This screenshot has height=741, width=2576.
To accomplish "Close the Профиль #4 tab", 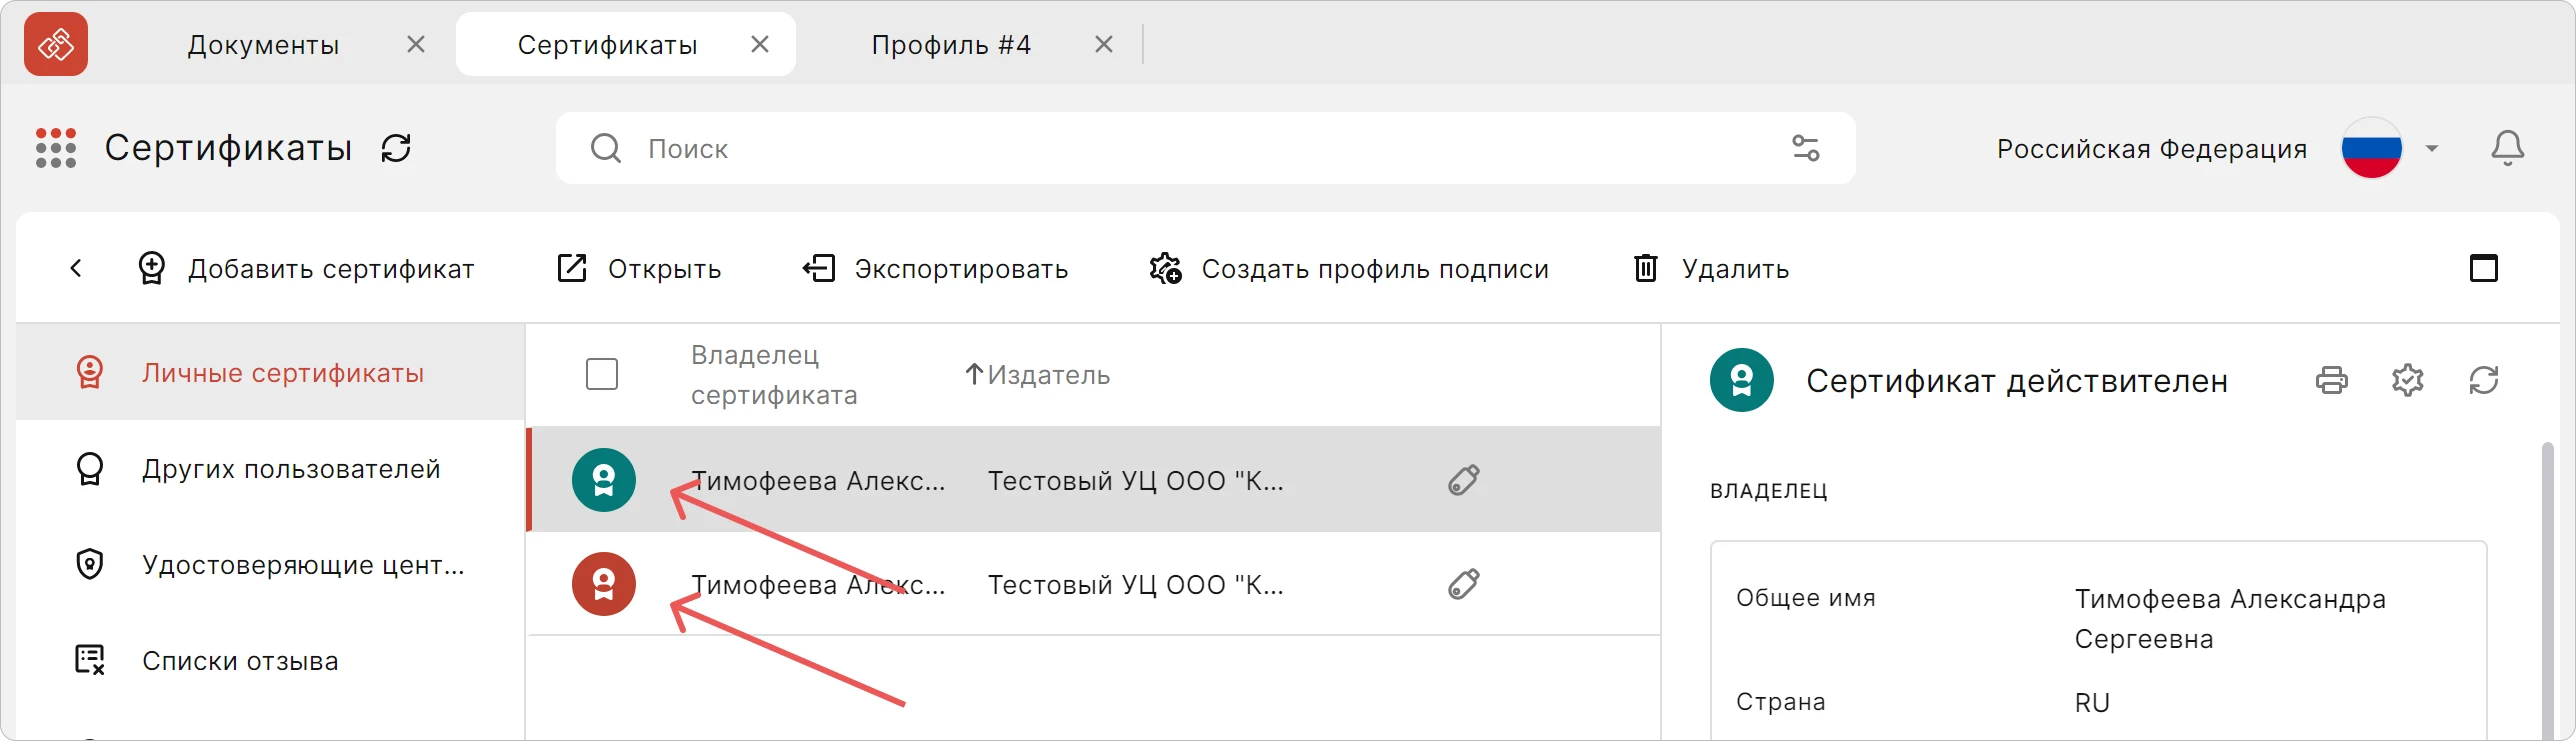I will coord(1104,44).
